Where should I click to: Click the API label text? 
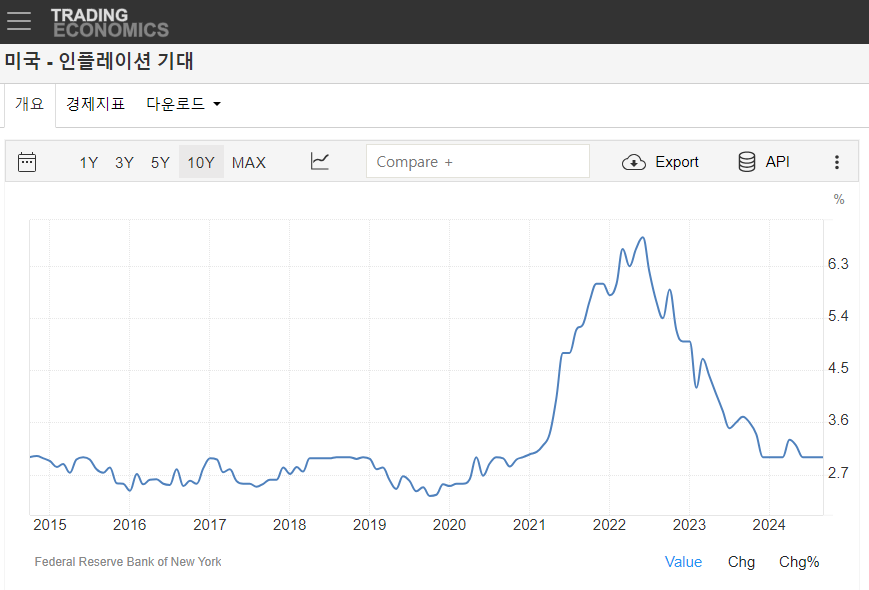tap(777, 162)
